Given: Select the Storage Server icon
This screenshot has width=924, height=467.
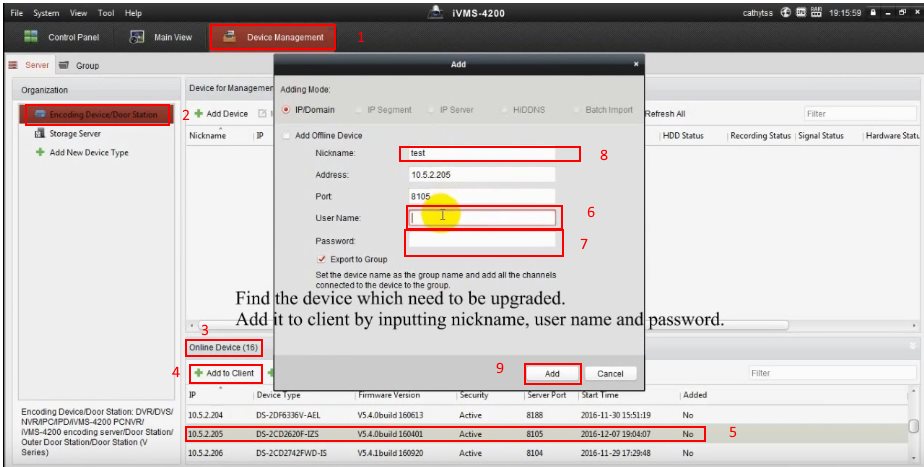Looking at the screenshot, I should click(41, 134).
